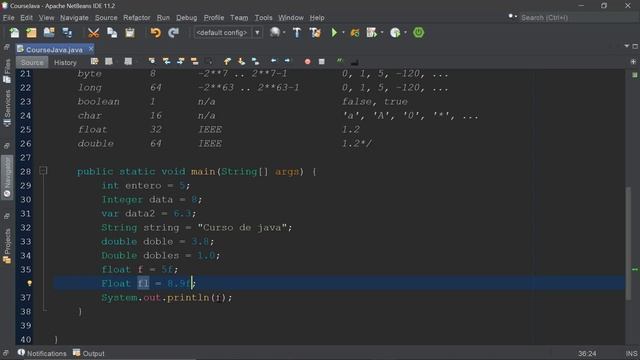This screenshot has width=640, height=360.
Task: Switch to Source view
Action: coord(32,62)
